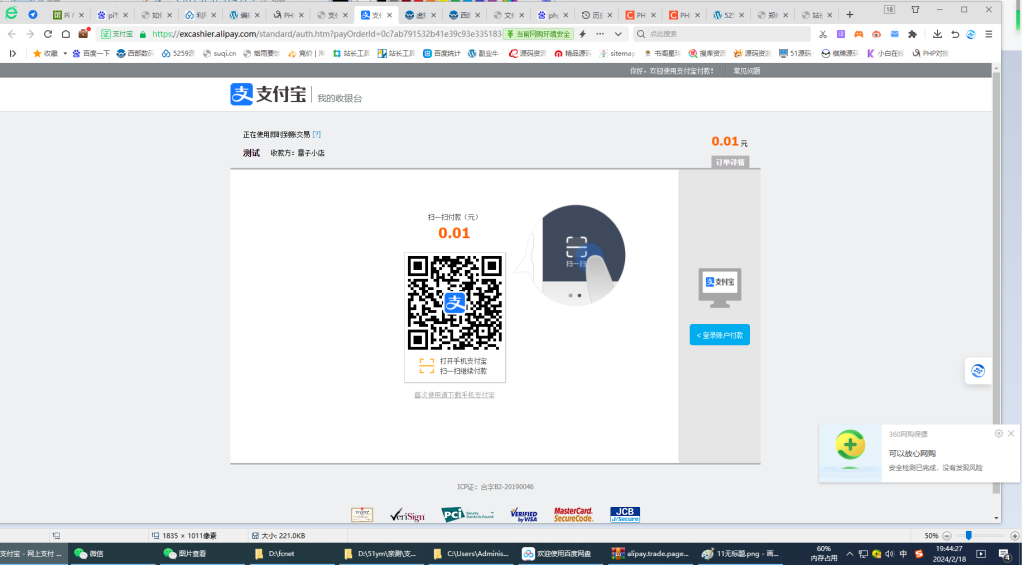
Task: Click the floating blue assistant icon at right edge
Action: pos(978,371)
